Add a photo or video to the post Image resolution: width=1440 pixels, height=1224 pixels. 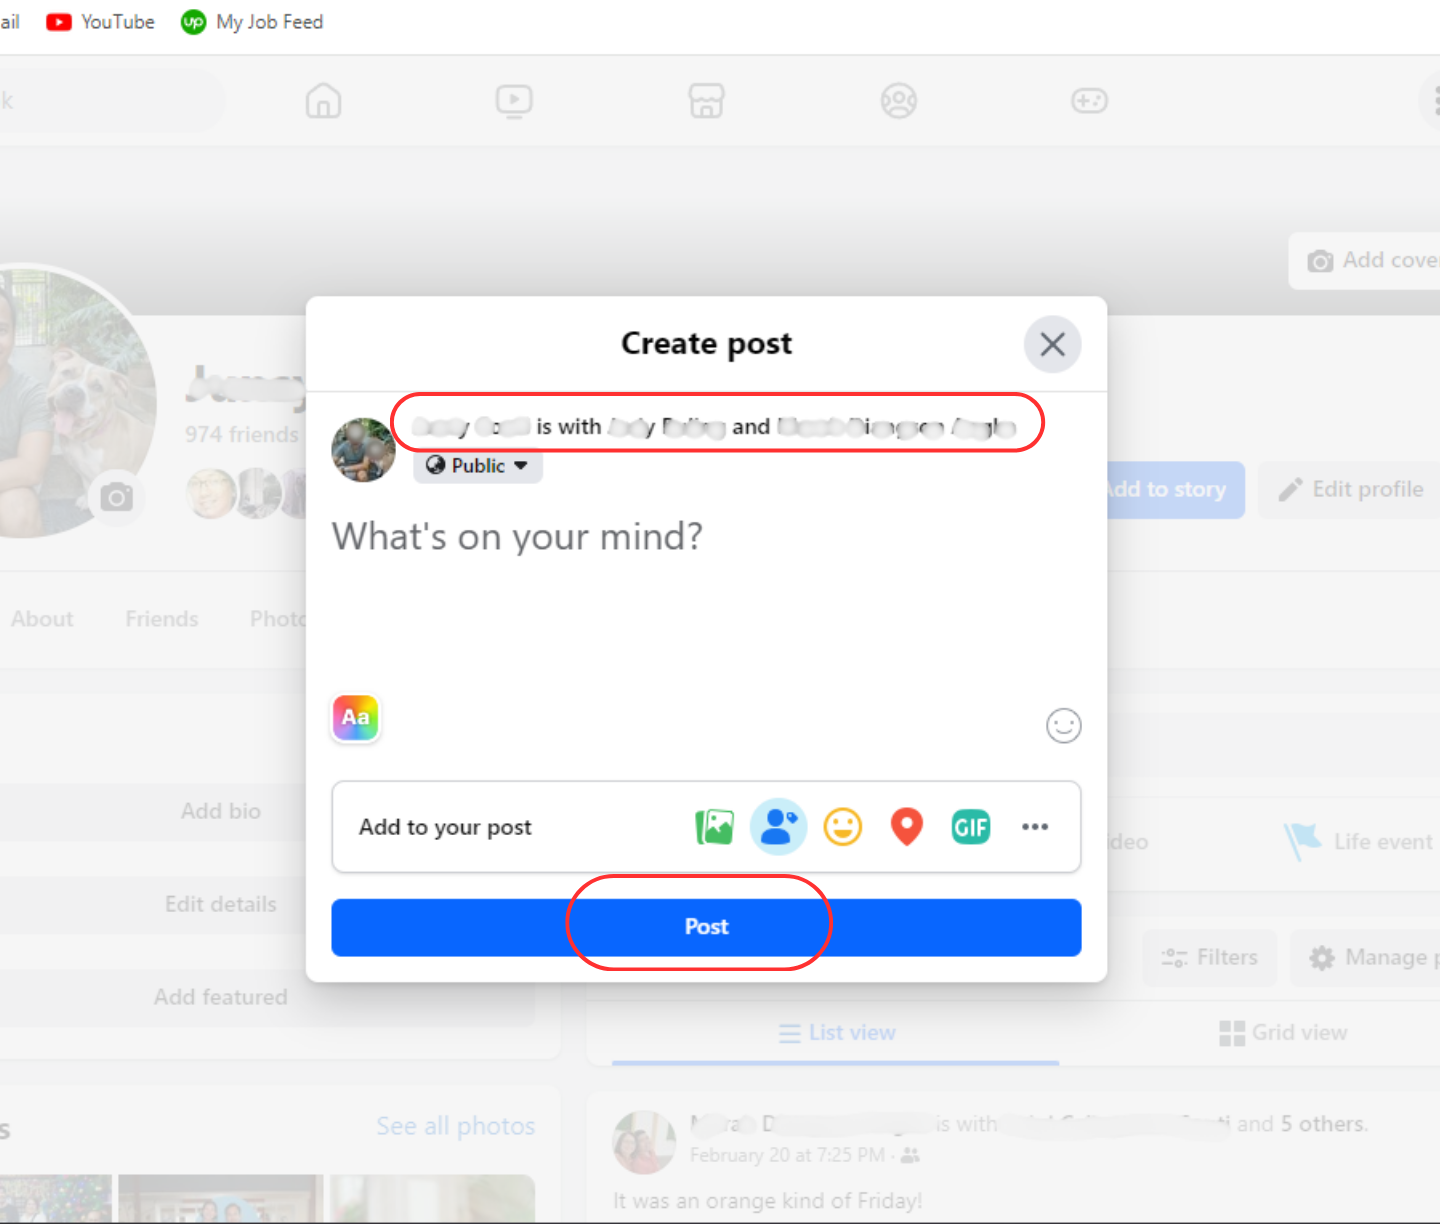click(x=714, y=827)
